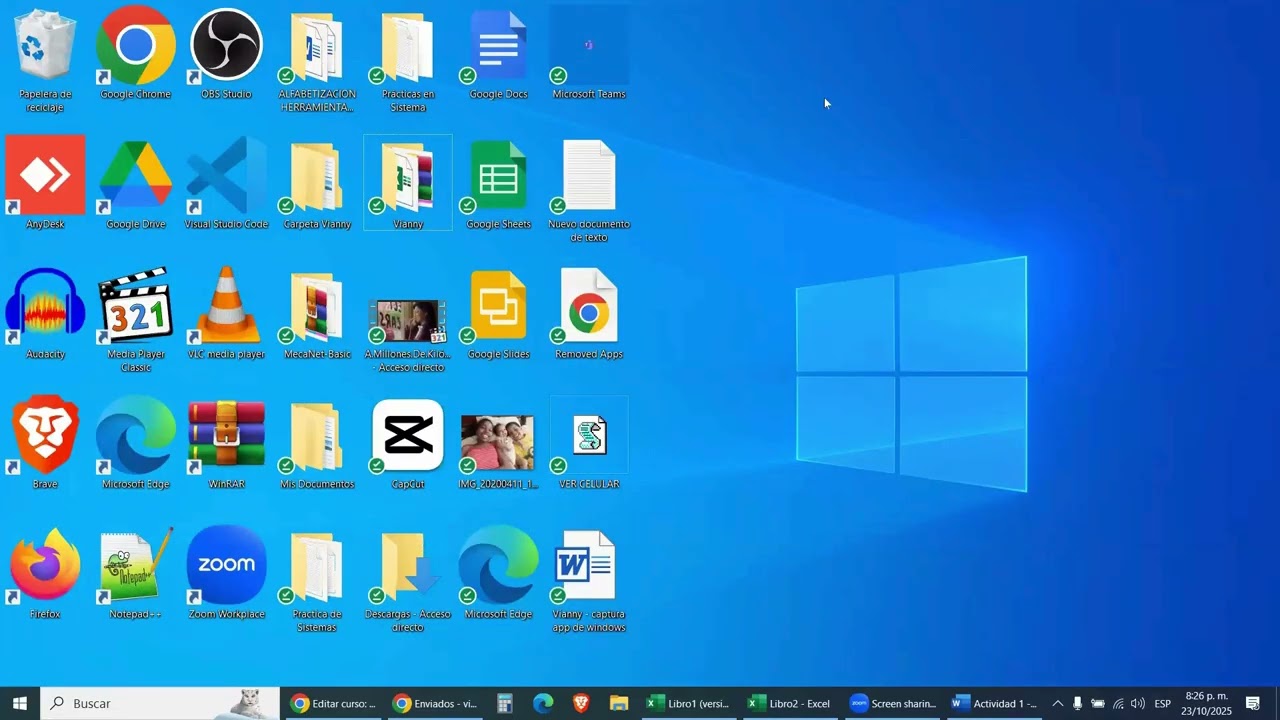Click the Buscar taskbar search box
The height and width of the screenshot is (720, 1280).
point(160,703)
